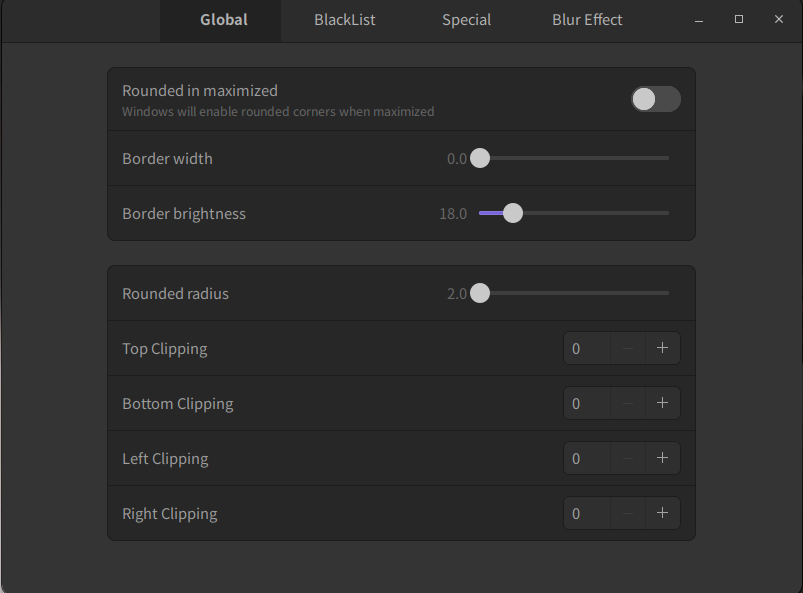This screenshot has width=803, height=593.
Task: Decrement Left Clipping value
Action: pos(628,458)
